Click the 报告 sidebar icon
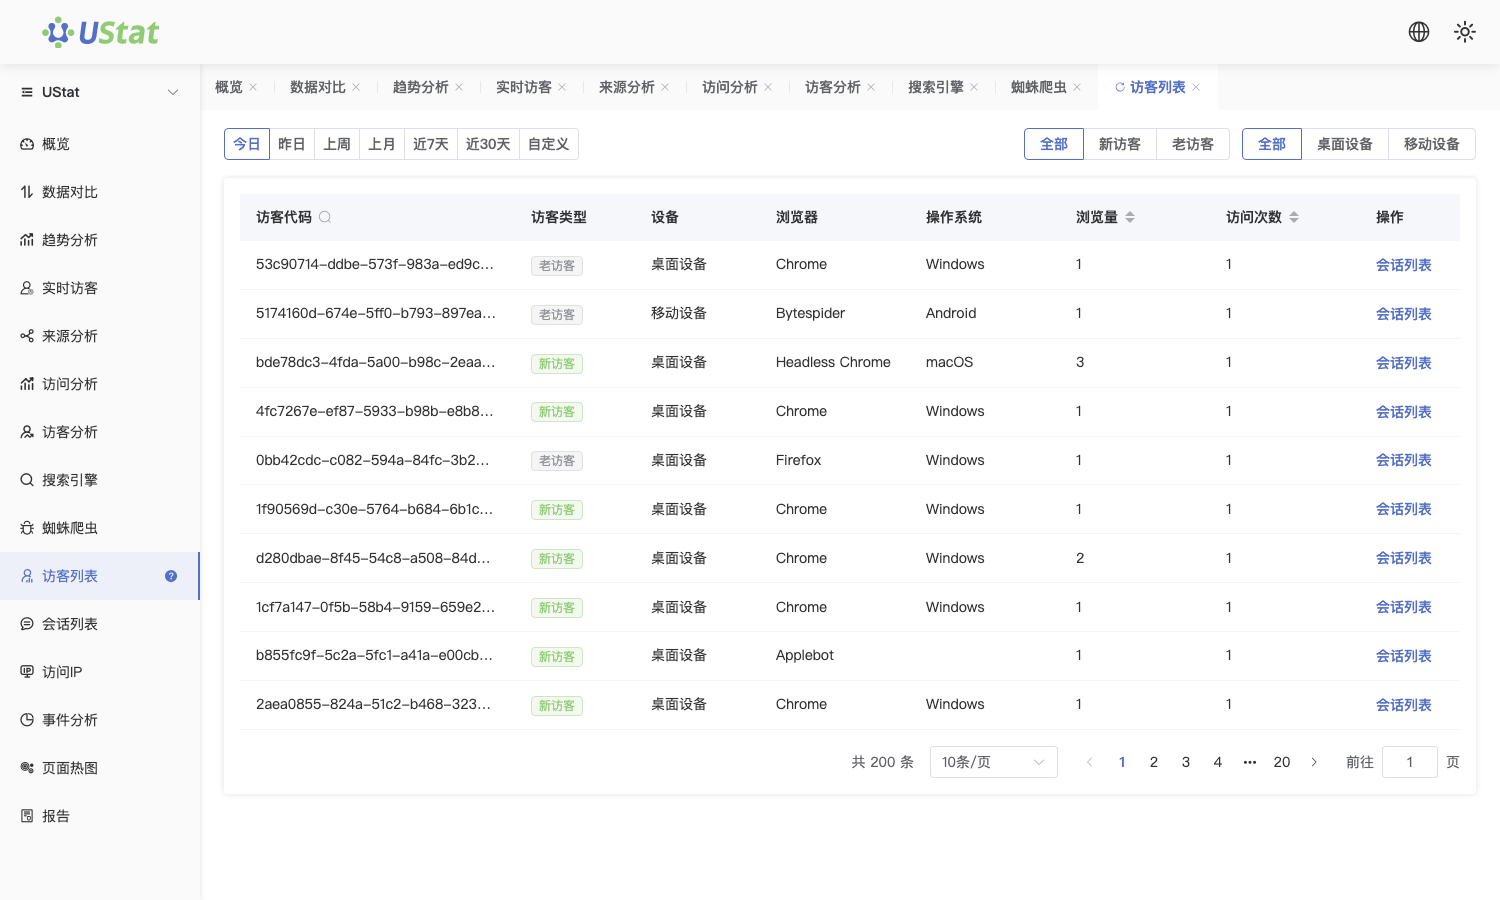This screenshot has width=1500, height=900. (x=27, y=816)
